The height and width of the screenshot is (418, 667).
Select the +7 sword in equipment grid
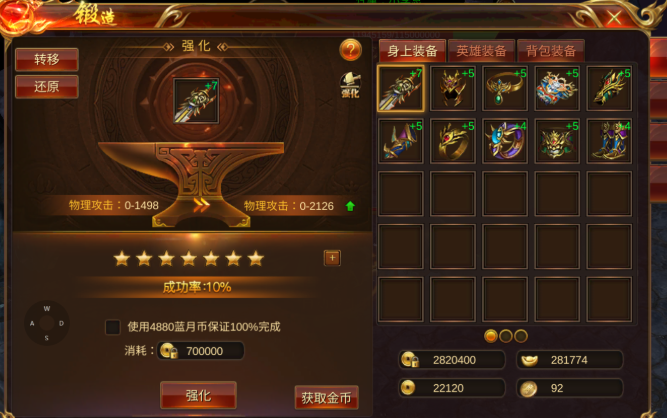point(400,88)
